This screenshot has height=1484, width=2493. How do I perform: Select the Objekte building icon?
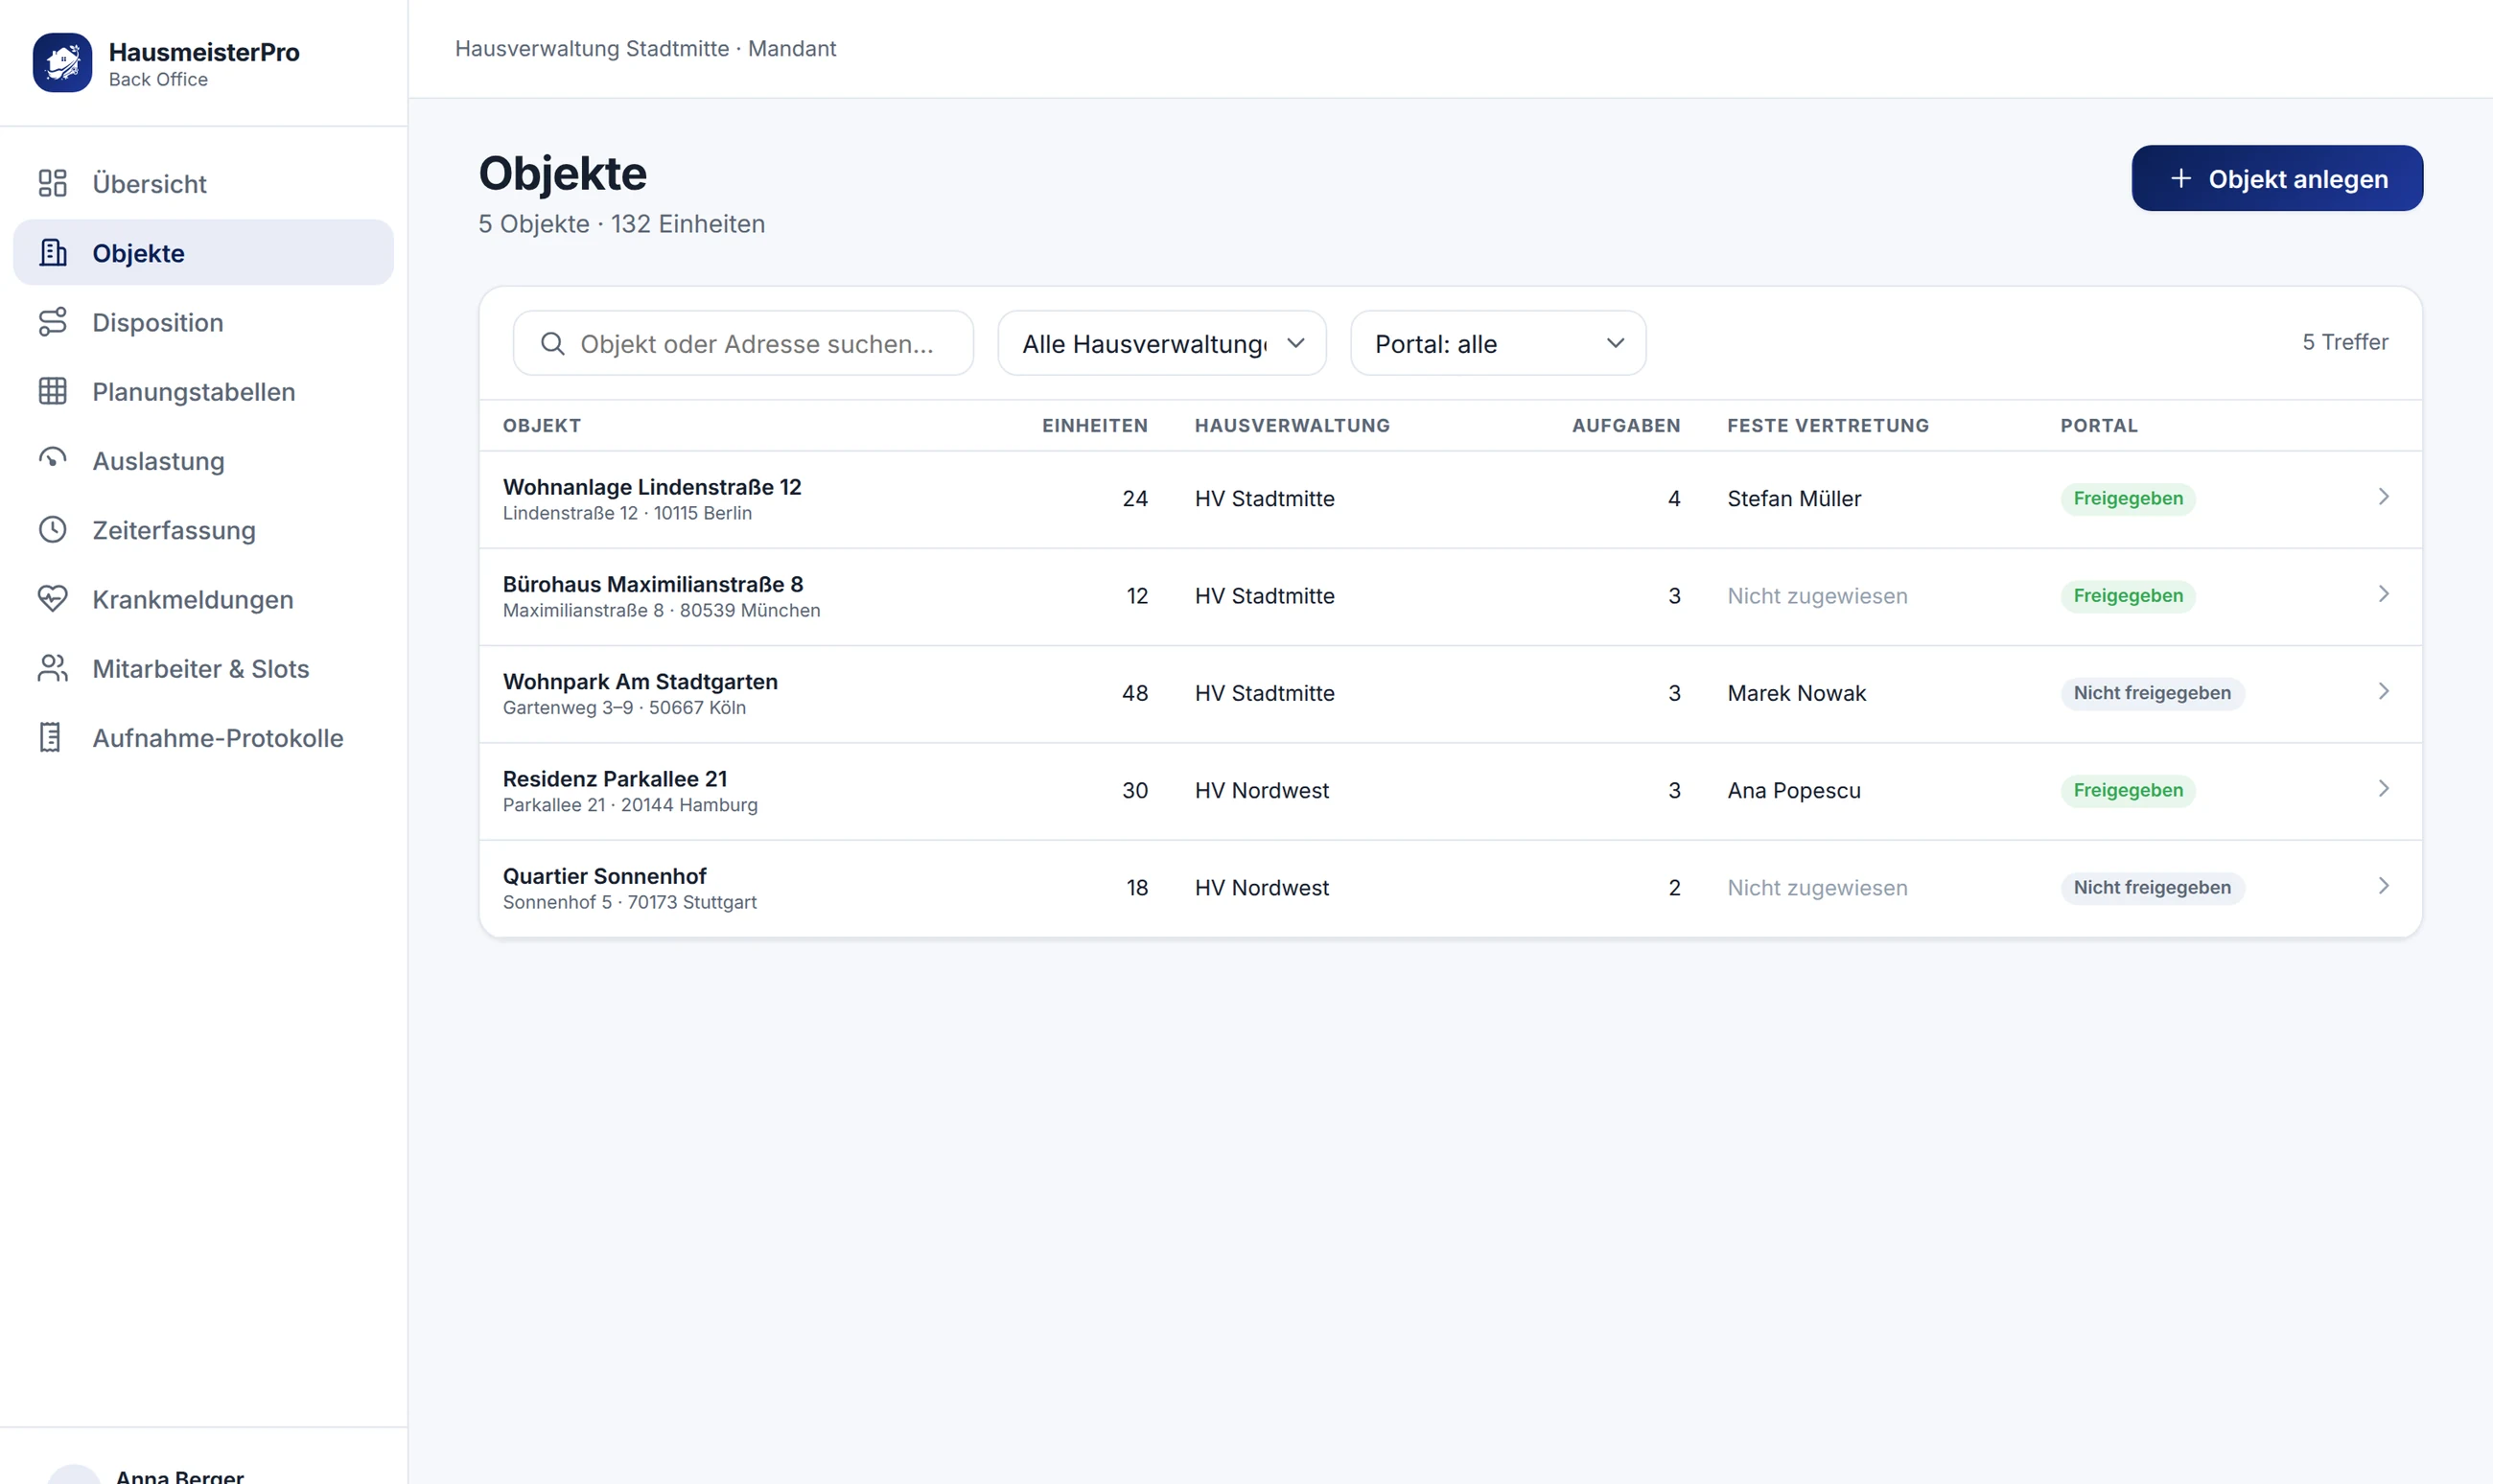click(52, 253)
